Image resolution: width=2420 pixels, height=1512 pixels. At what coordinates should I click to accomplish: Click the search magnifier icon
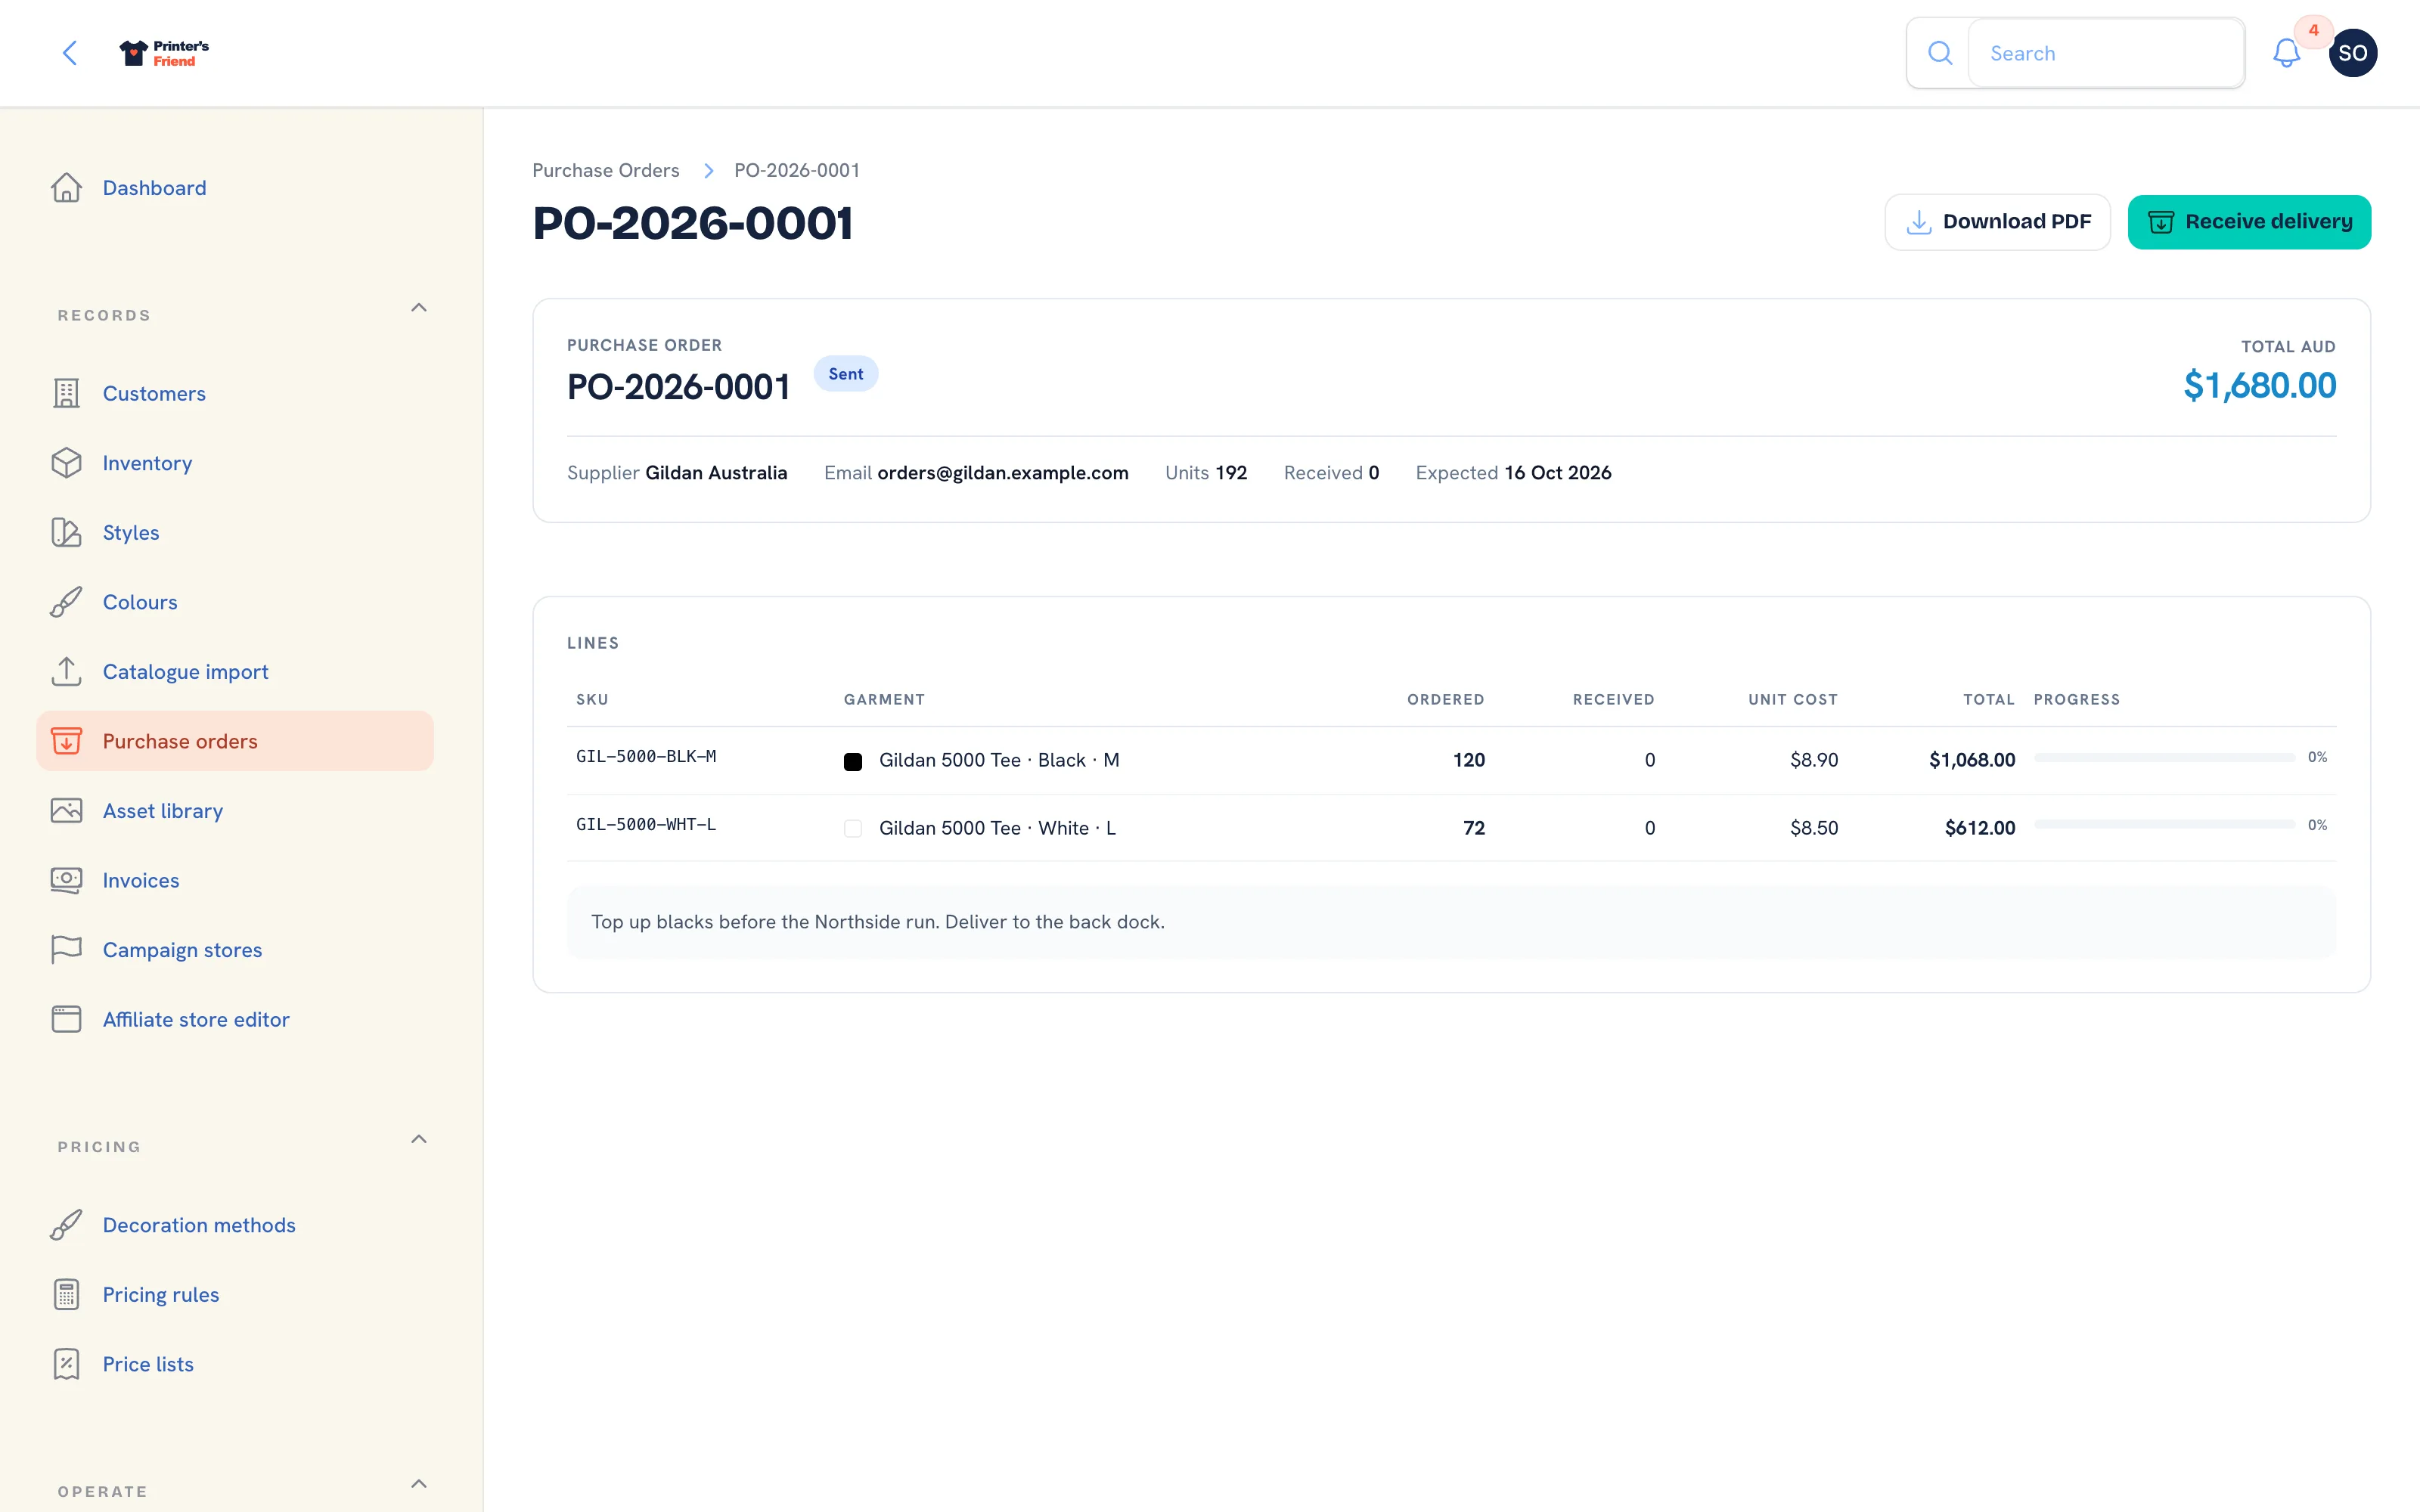(1939, 53)
